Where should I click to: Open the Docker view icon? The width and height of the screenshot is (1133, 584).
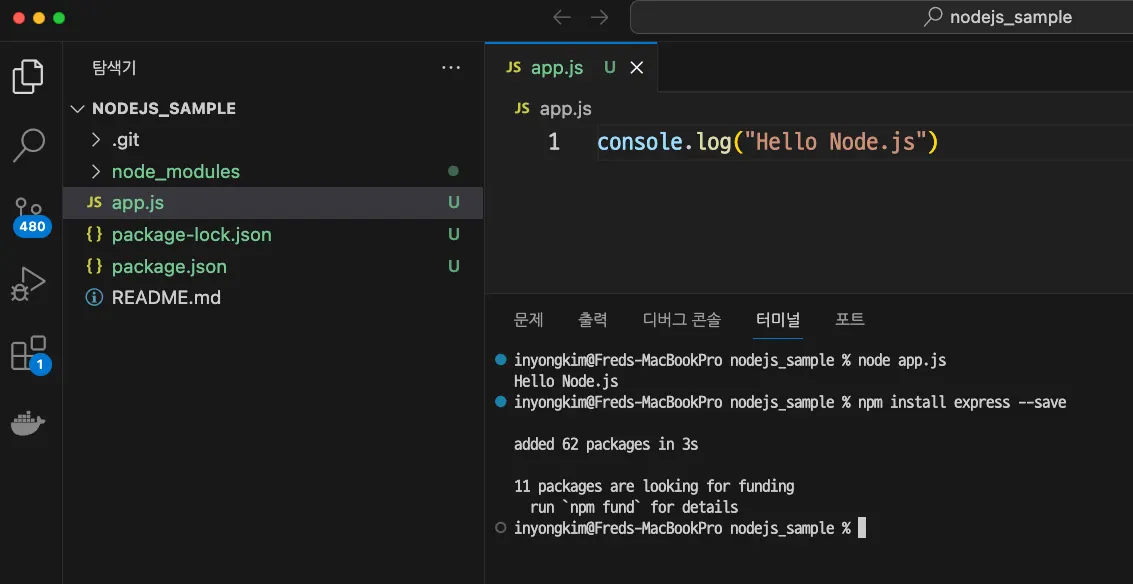tap(28, 423)
